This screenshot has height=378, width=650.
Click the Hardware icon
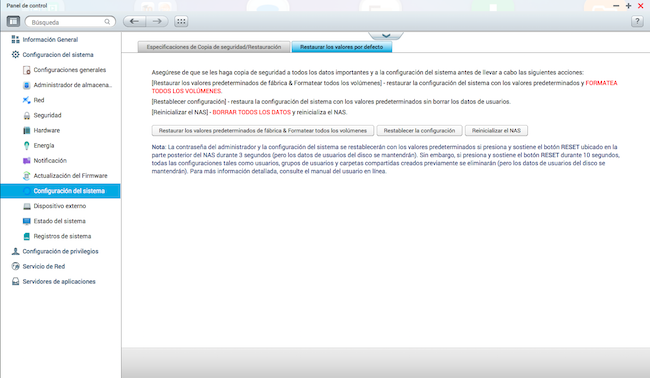(x=27, y=130)
